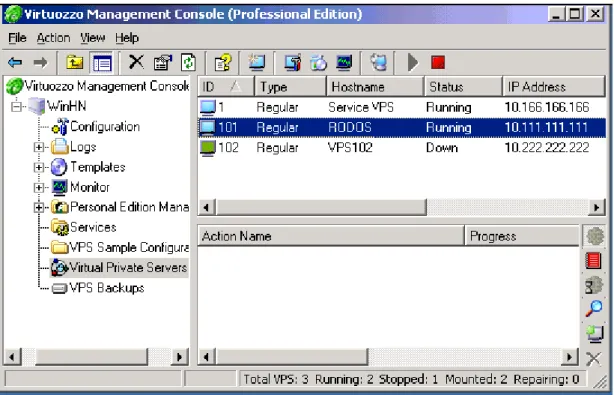Start the VPS with the play icon
The width and height of the screenshot is (614, 395).
(x=413, y=62)
